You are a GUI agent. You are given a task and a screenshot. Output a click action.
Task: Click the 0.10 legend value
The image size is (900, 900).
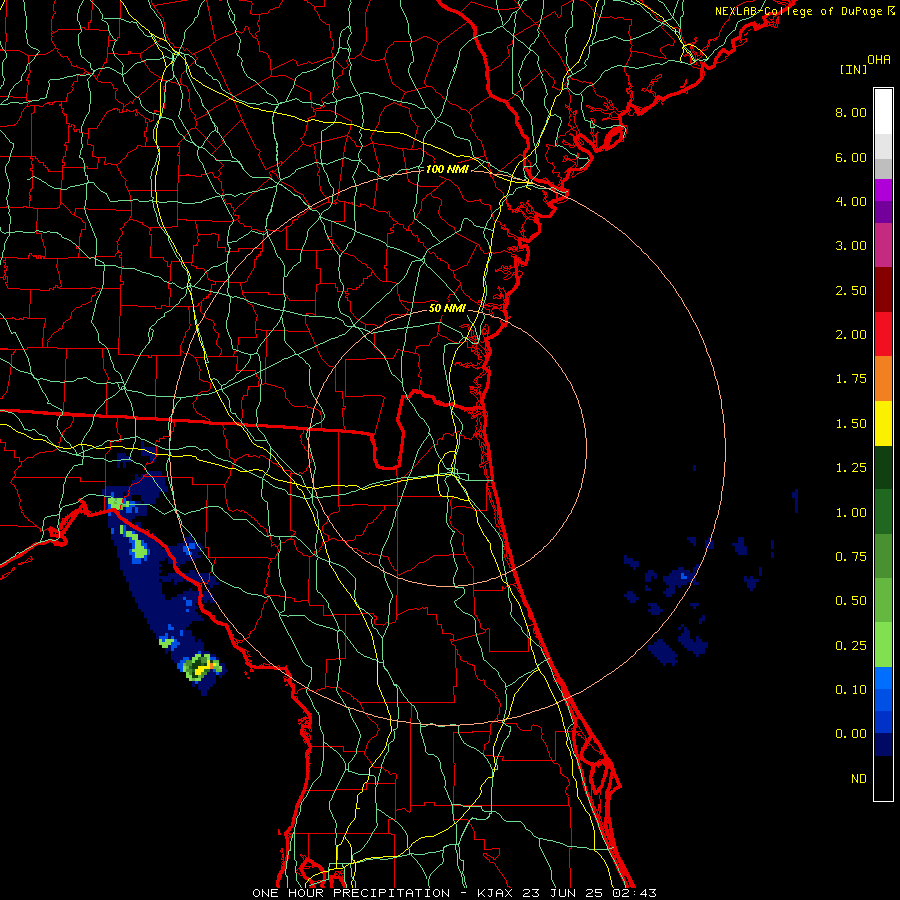(851, 690)
